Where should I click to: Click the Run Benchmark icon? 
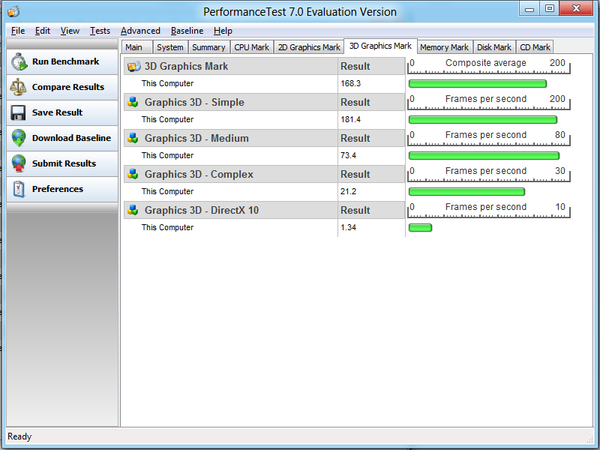pyautogui.click(x=18, y=62)
